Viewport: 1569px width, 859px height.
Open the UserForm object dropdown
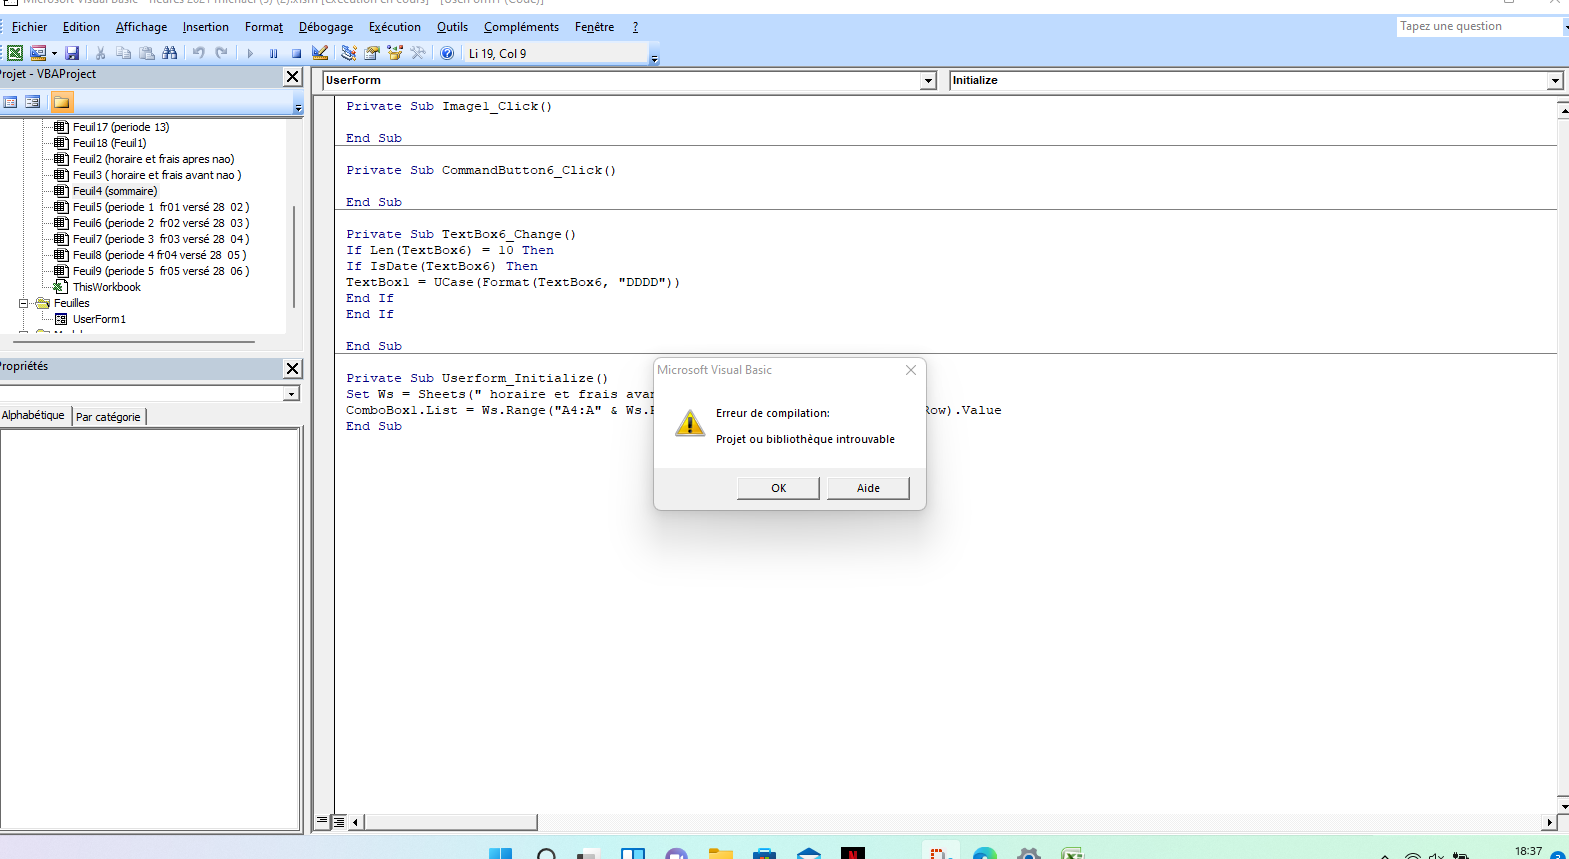928,81
